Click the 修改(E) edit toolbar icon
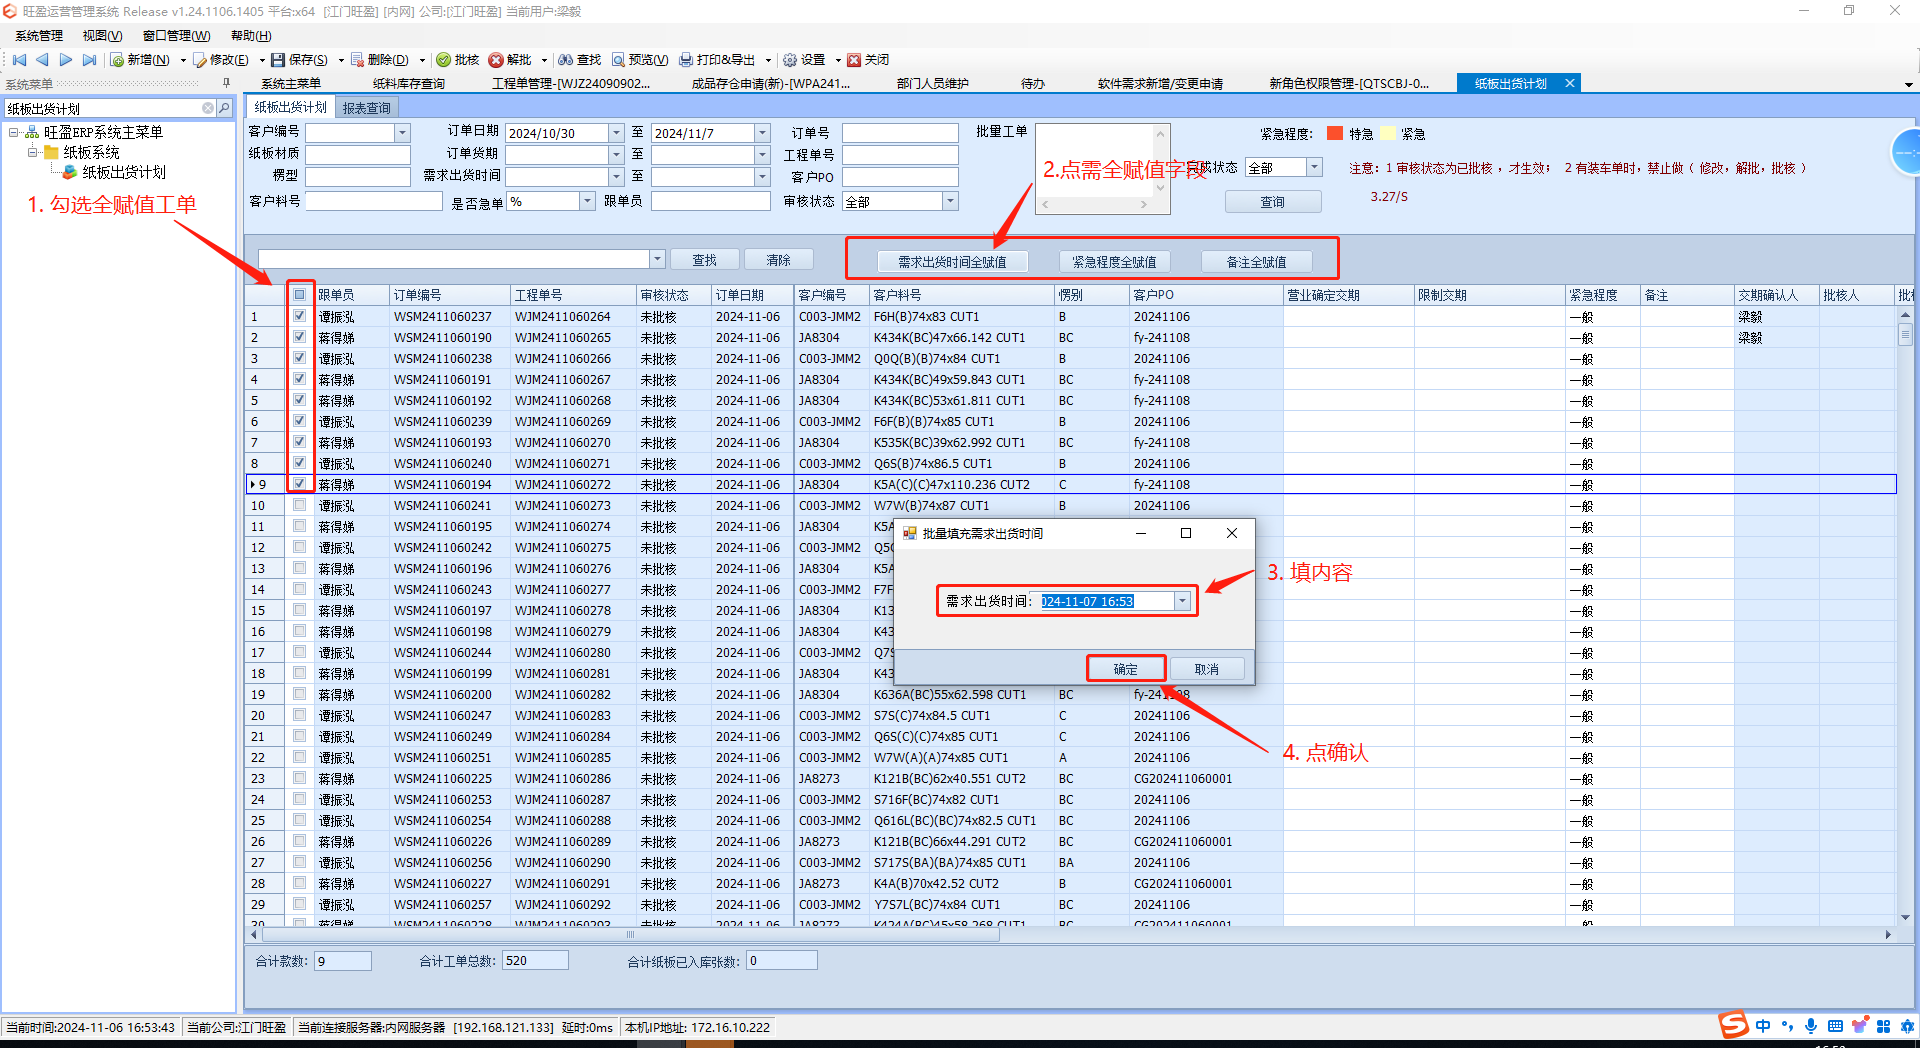Viewport: 1920px width, 1048px height. [x=200, y=60]
